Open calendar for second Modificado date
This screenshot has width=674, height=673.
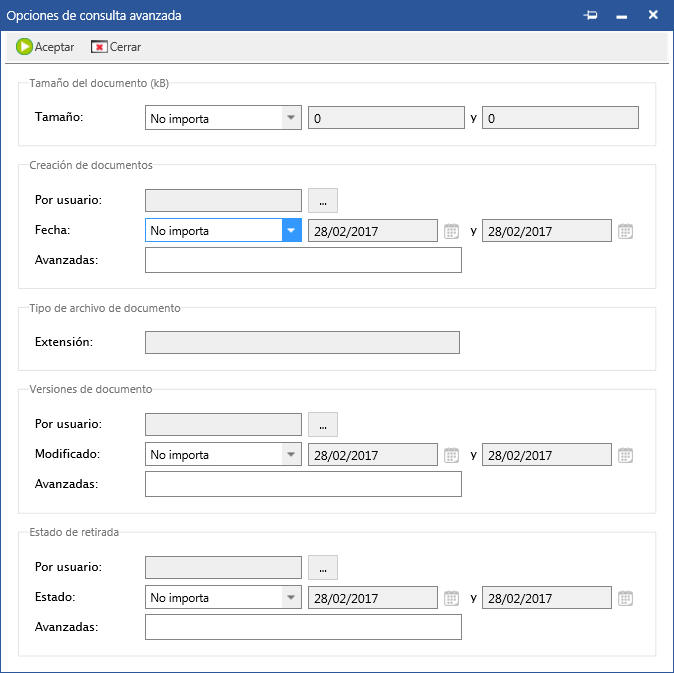point(625,455)
